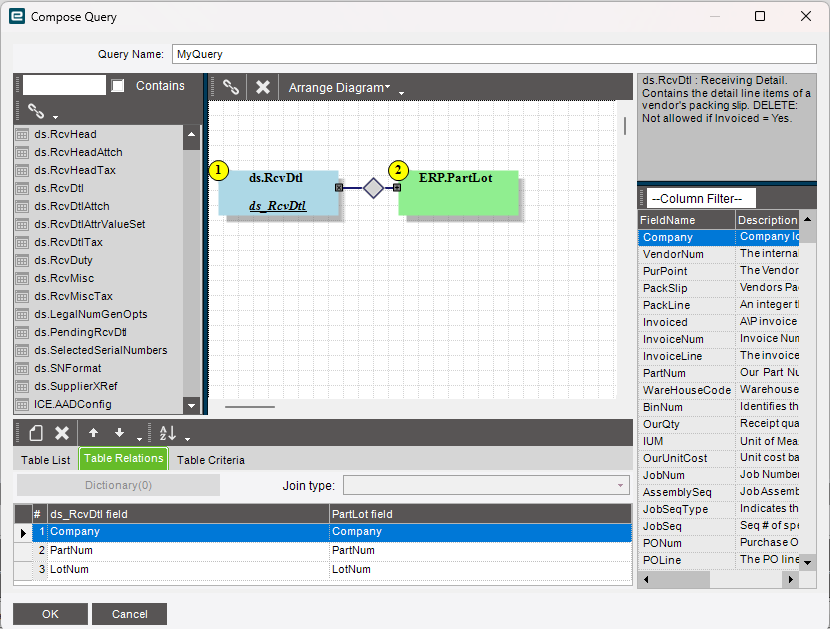
Task: Click the Cancel button
Action: click(130, 614)
